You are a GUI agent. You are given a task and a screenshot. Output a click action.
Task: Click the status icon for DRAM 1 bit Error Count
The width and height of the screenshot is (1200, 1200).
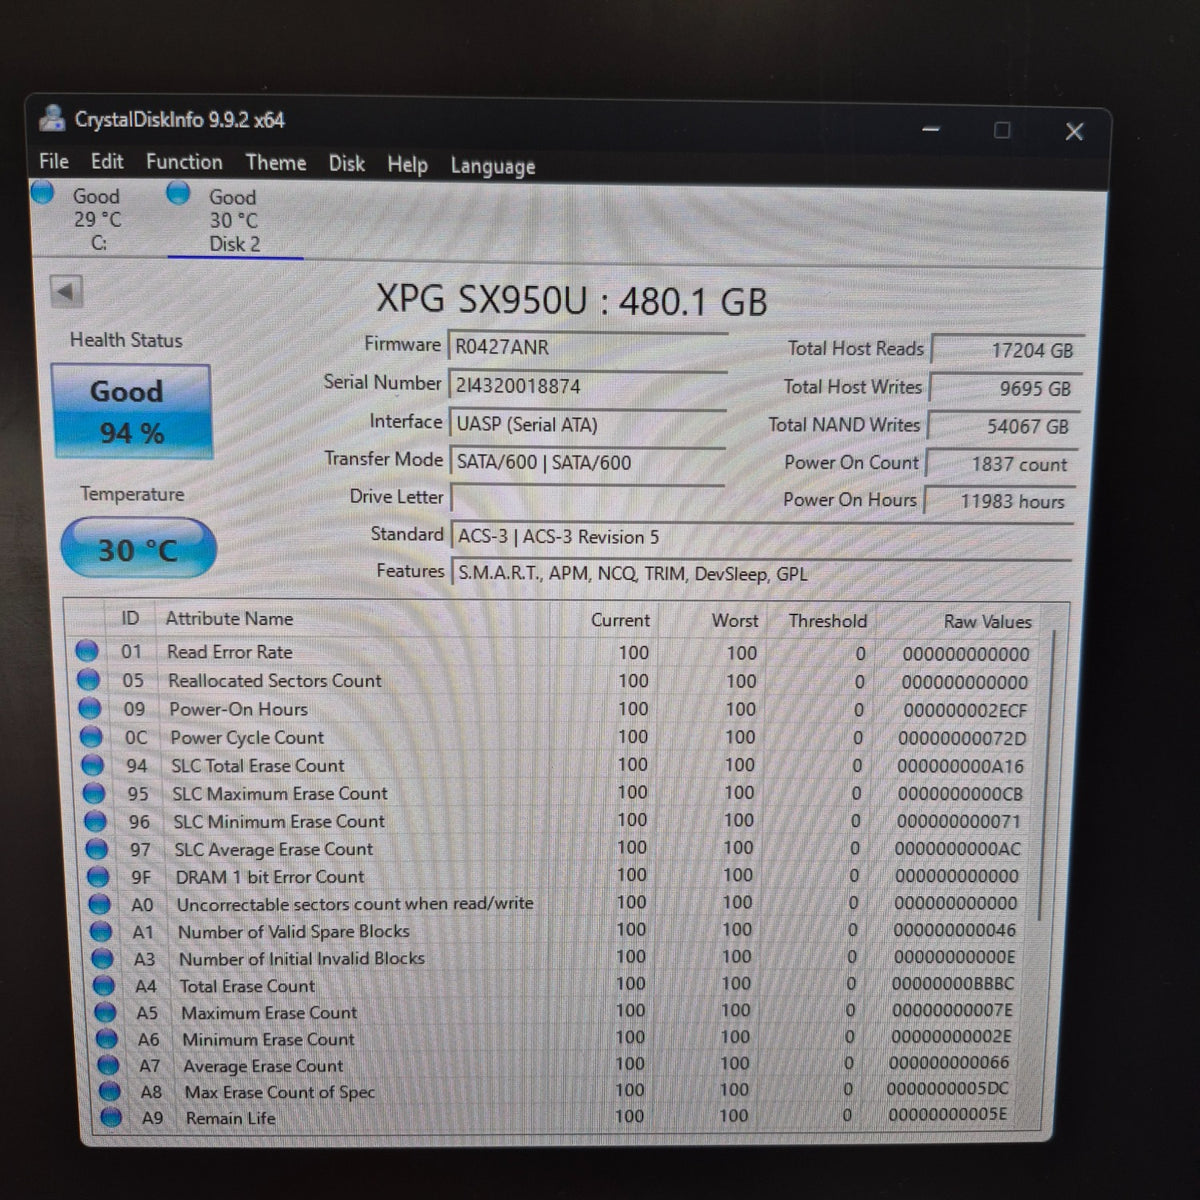click(98, 877)
